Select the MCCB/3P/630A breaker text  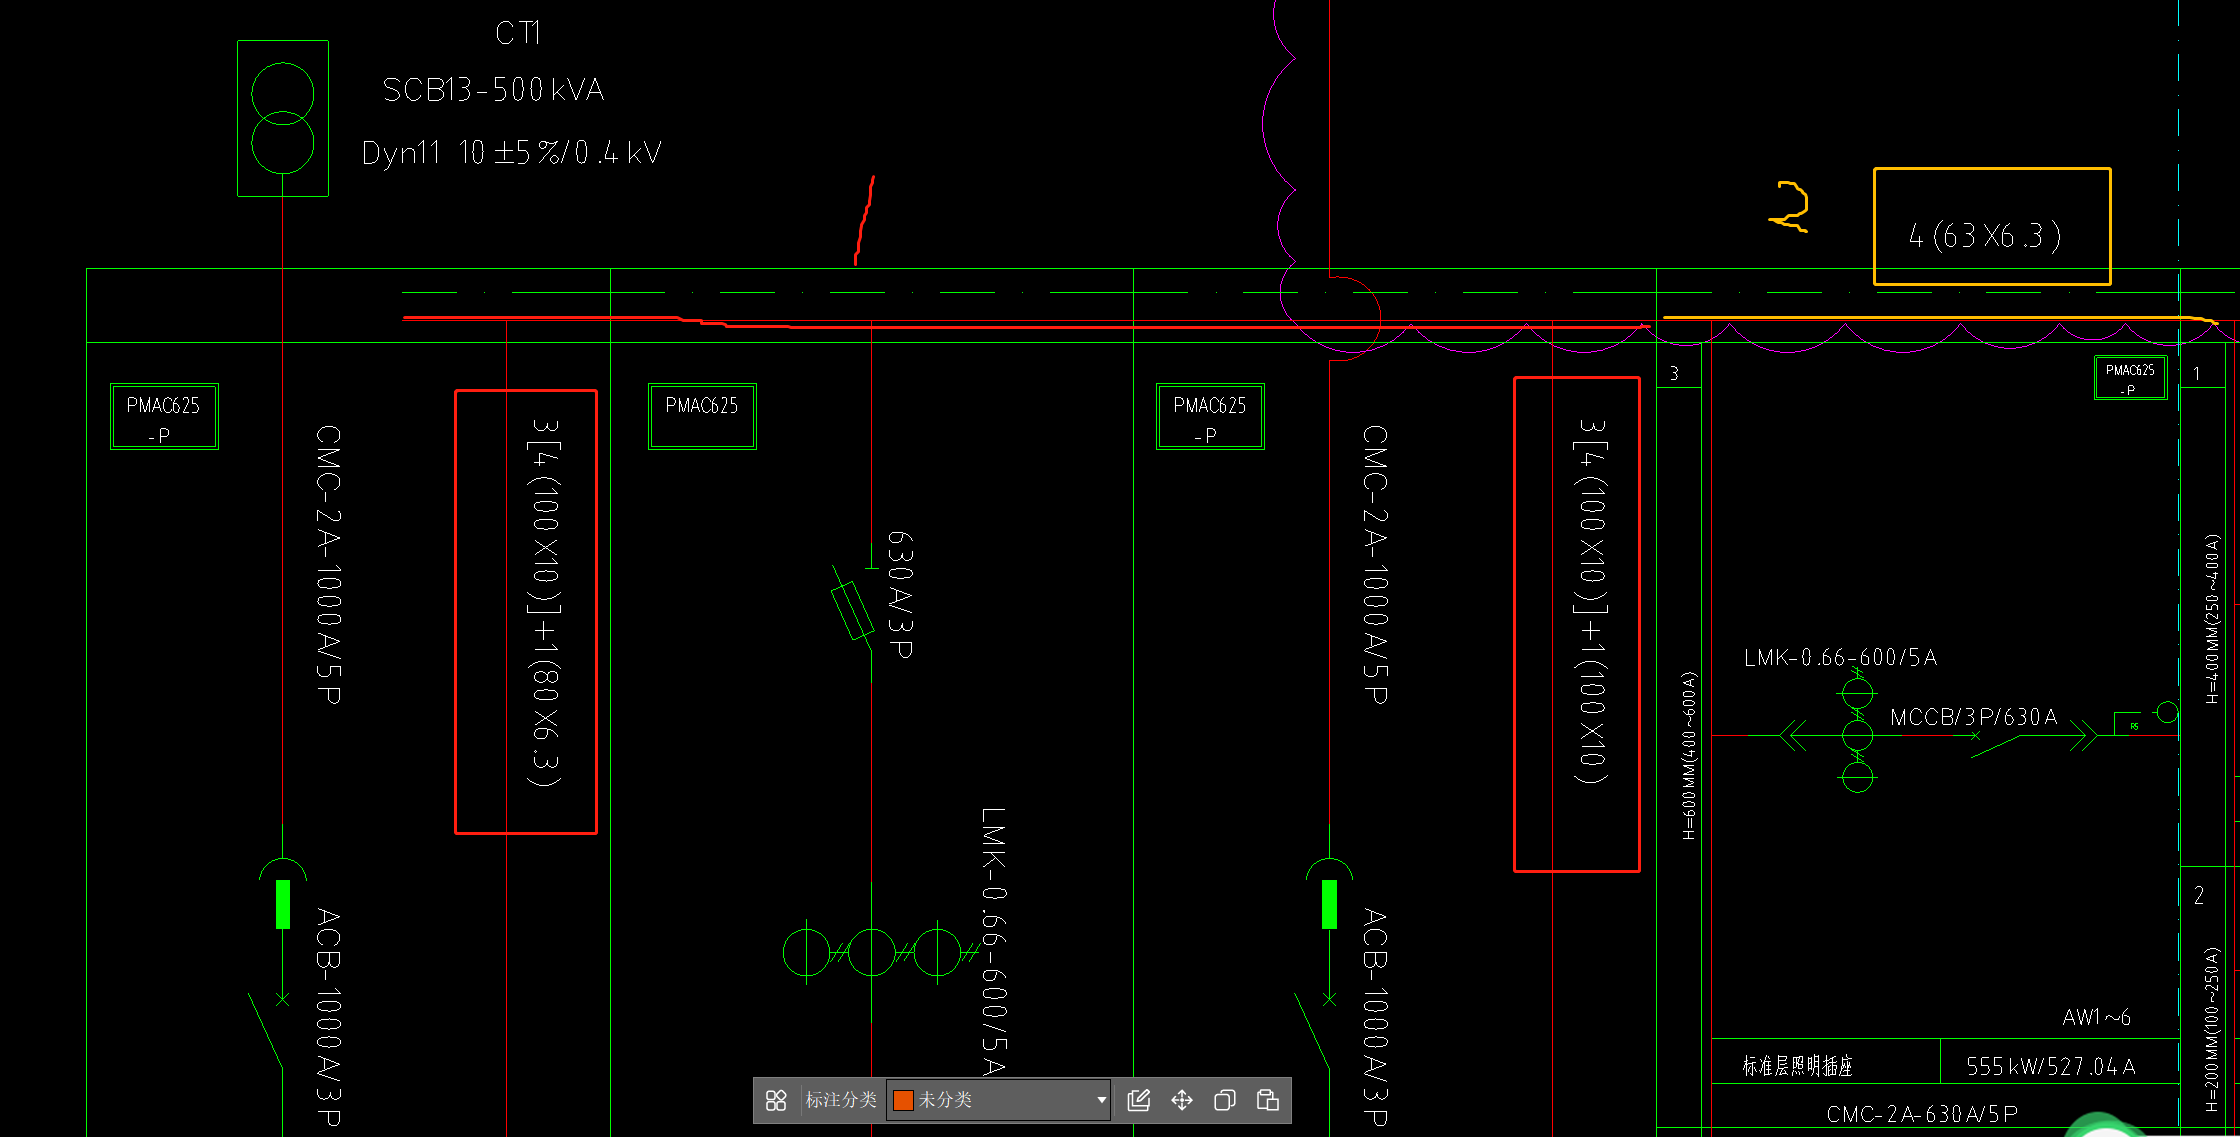[1974, 717]
